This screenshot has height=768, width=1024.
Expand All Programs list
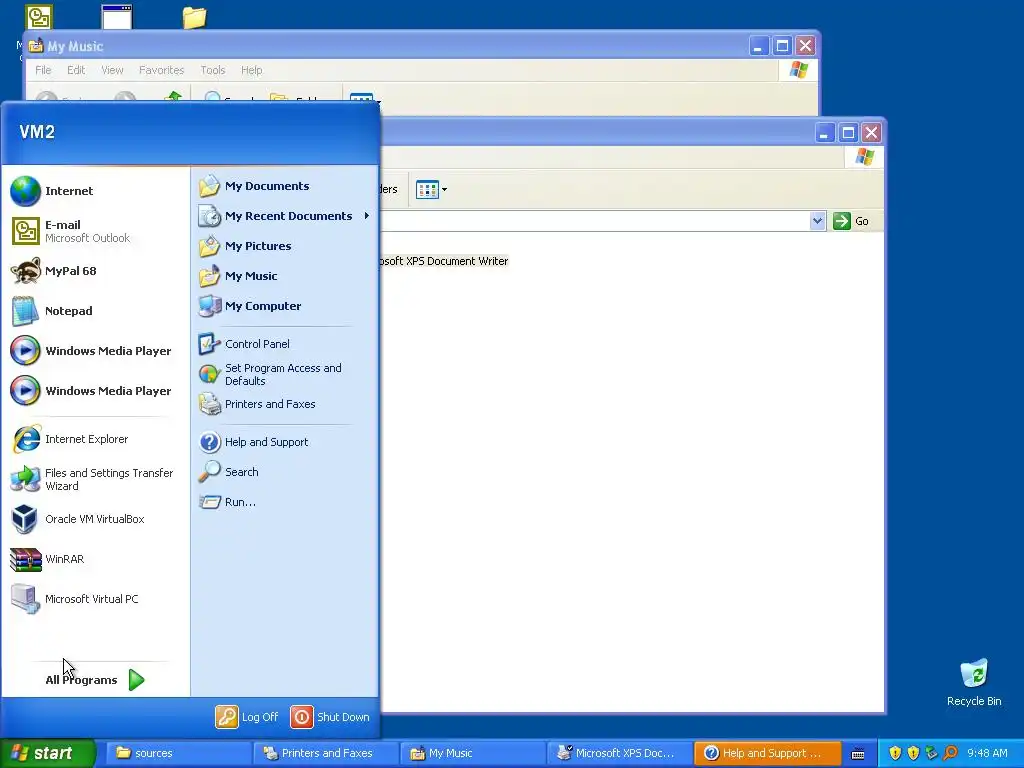pyautogui.click(x=95, y=680)
